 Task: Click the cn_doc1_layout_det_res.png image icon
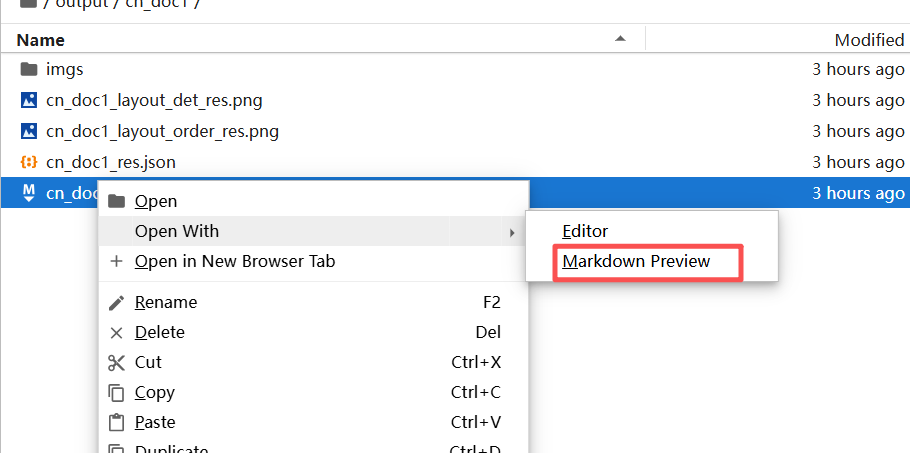click(28, 100)
